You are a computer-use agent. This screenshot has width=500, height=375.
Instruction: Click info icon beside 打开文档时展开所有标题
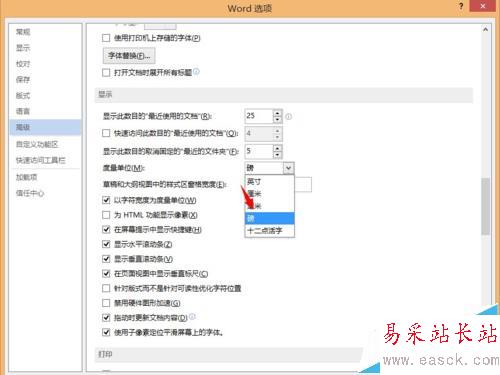coord(196,72)
